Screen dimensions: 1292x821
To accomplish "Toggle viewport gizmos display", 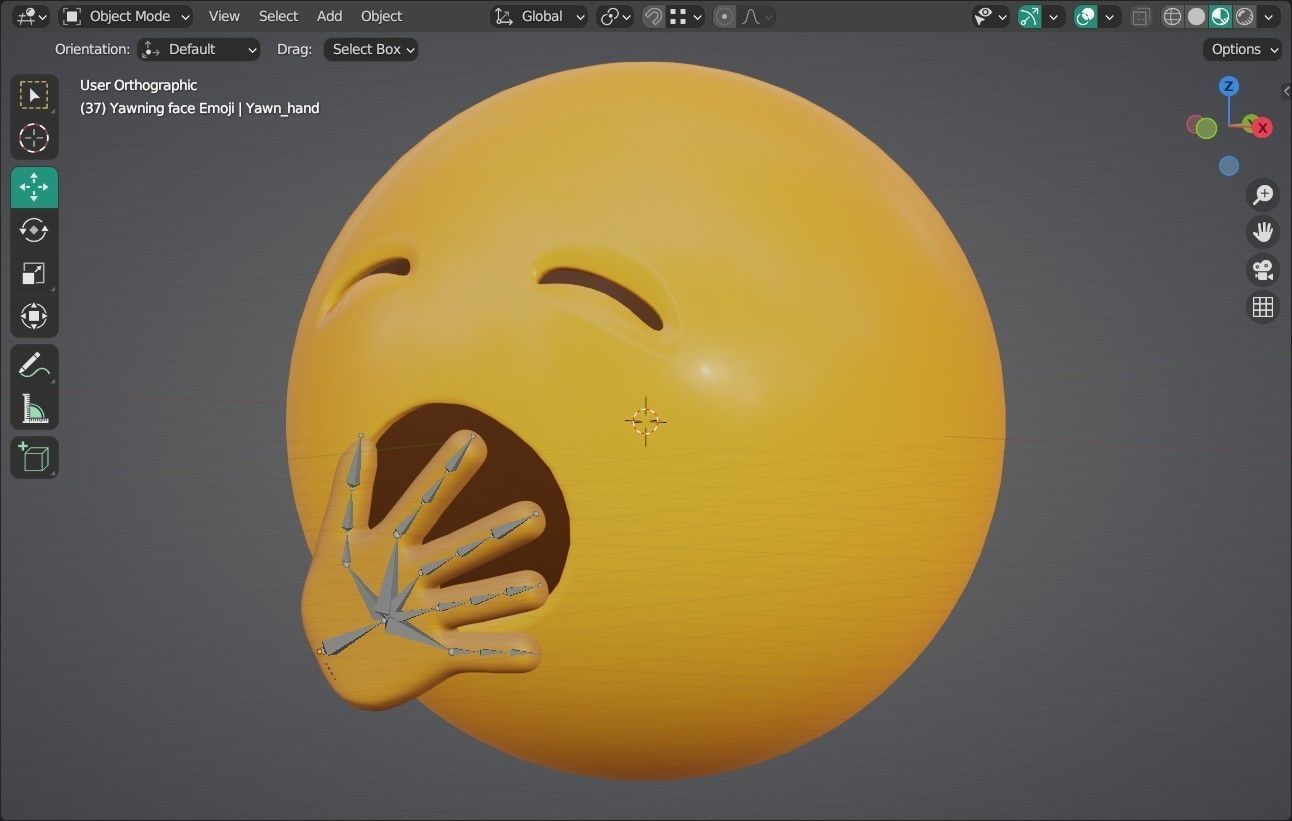I will [x=1029, y=16].
